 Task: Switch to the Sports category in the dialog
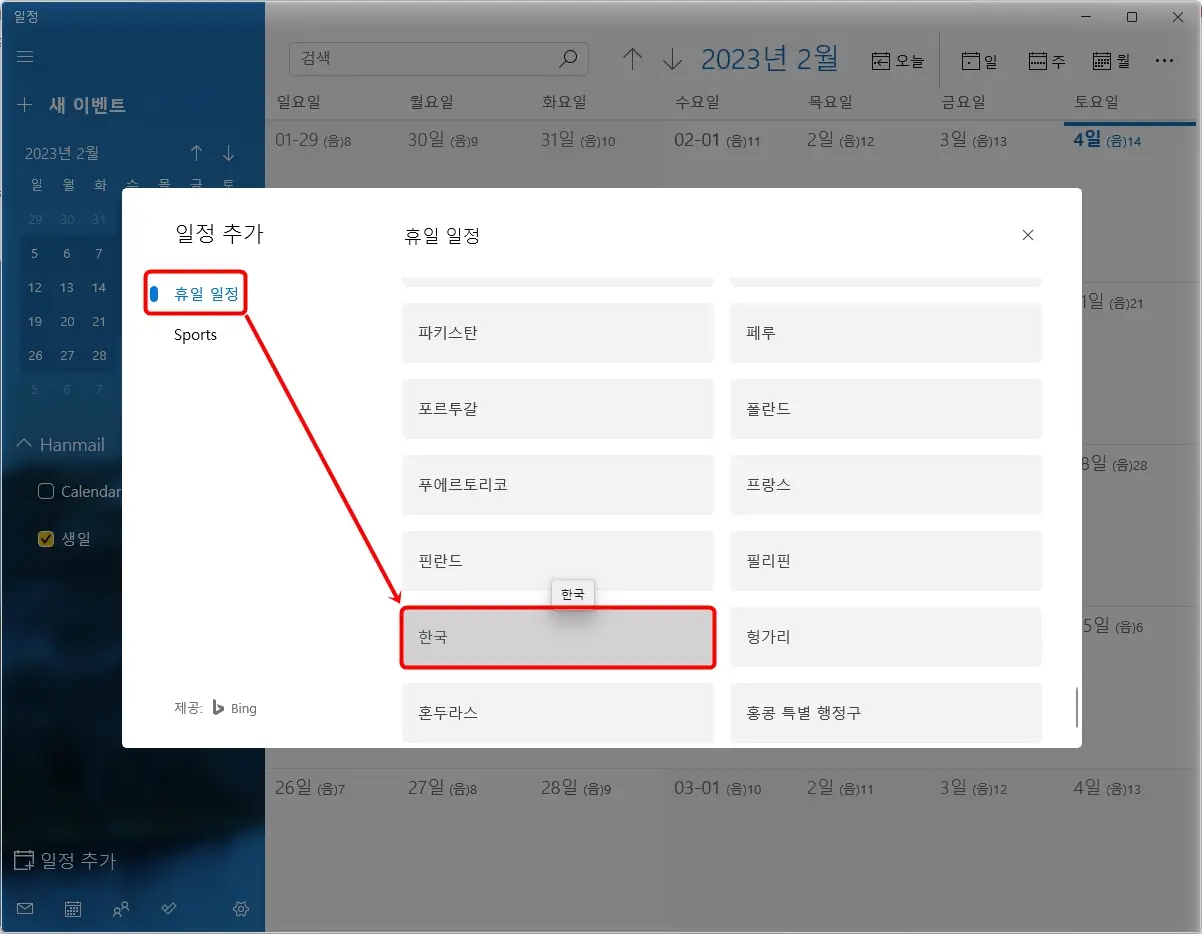(x=194, y=334)
